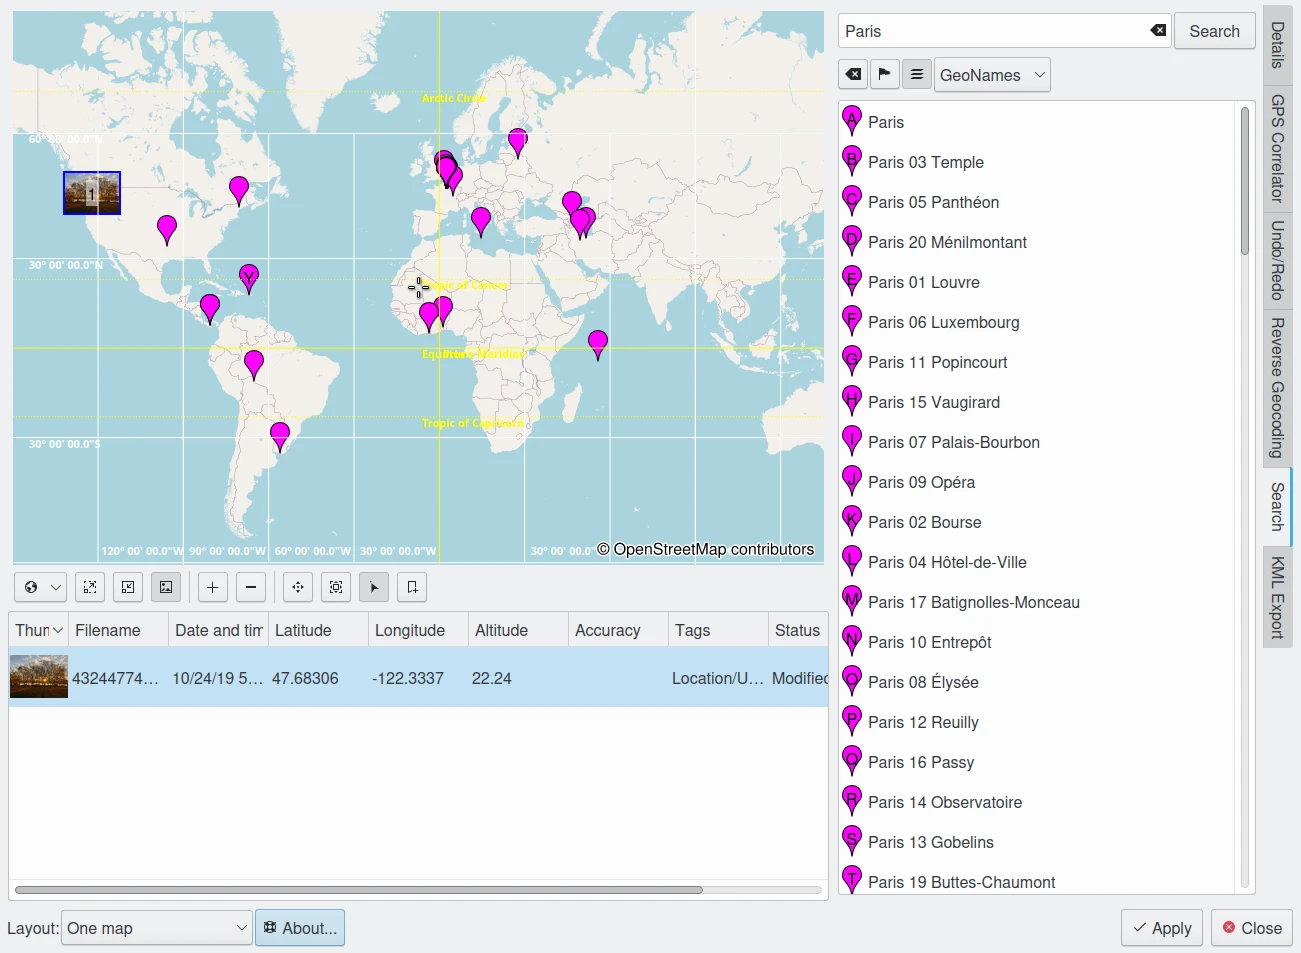Viewport: 1301px width, 953px height.
Task: Toggle the arrow select images mode
Action: 374,587
